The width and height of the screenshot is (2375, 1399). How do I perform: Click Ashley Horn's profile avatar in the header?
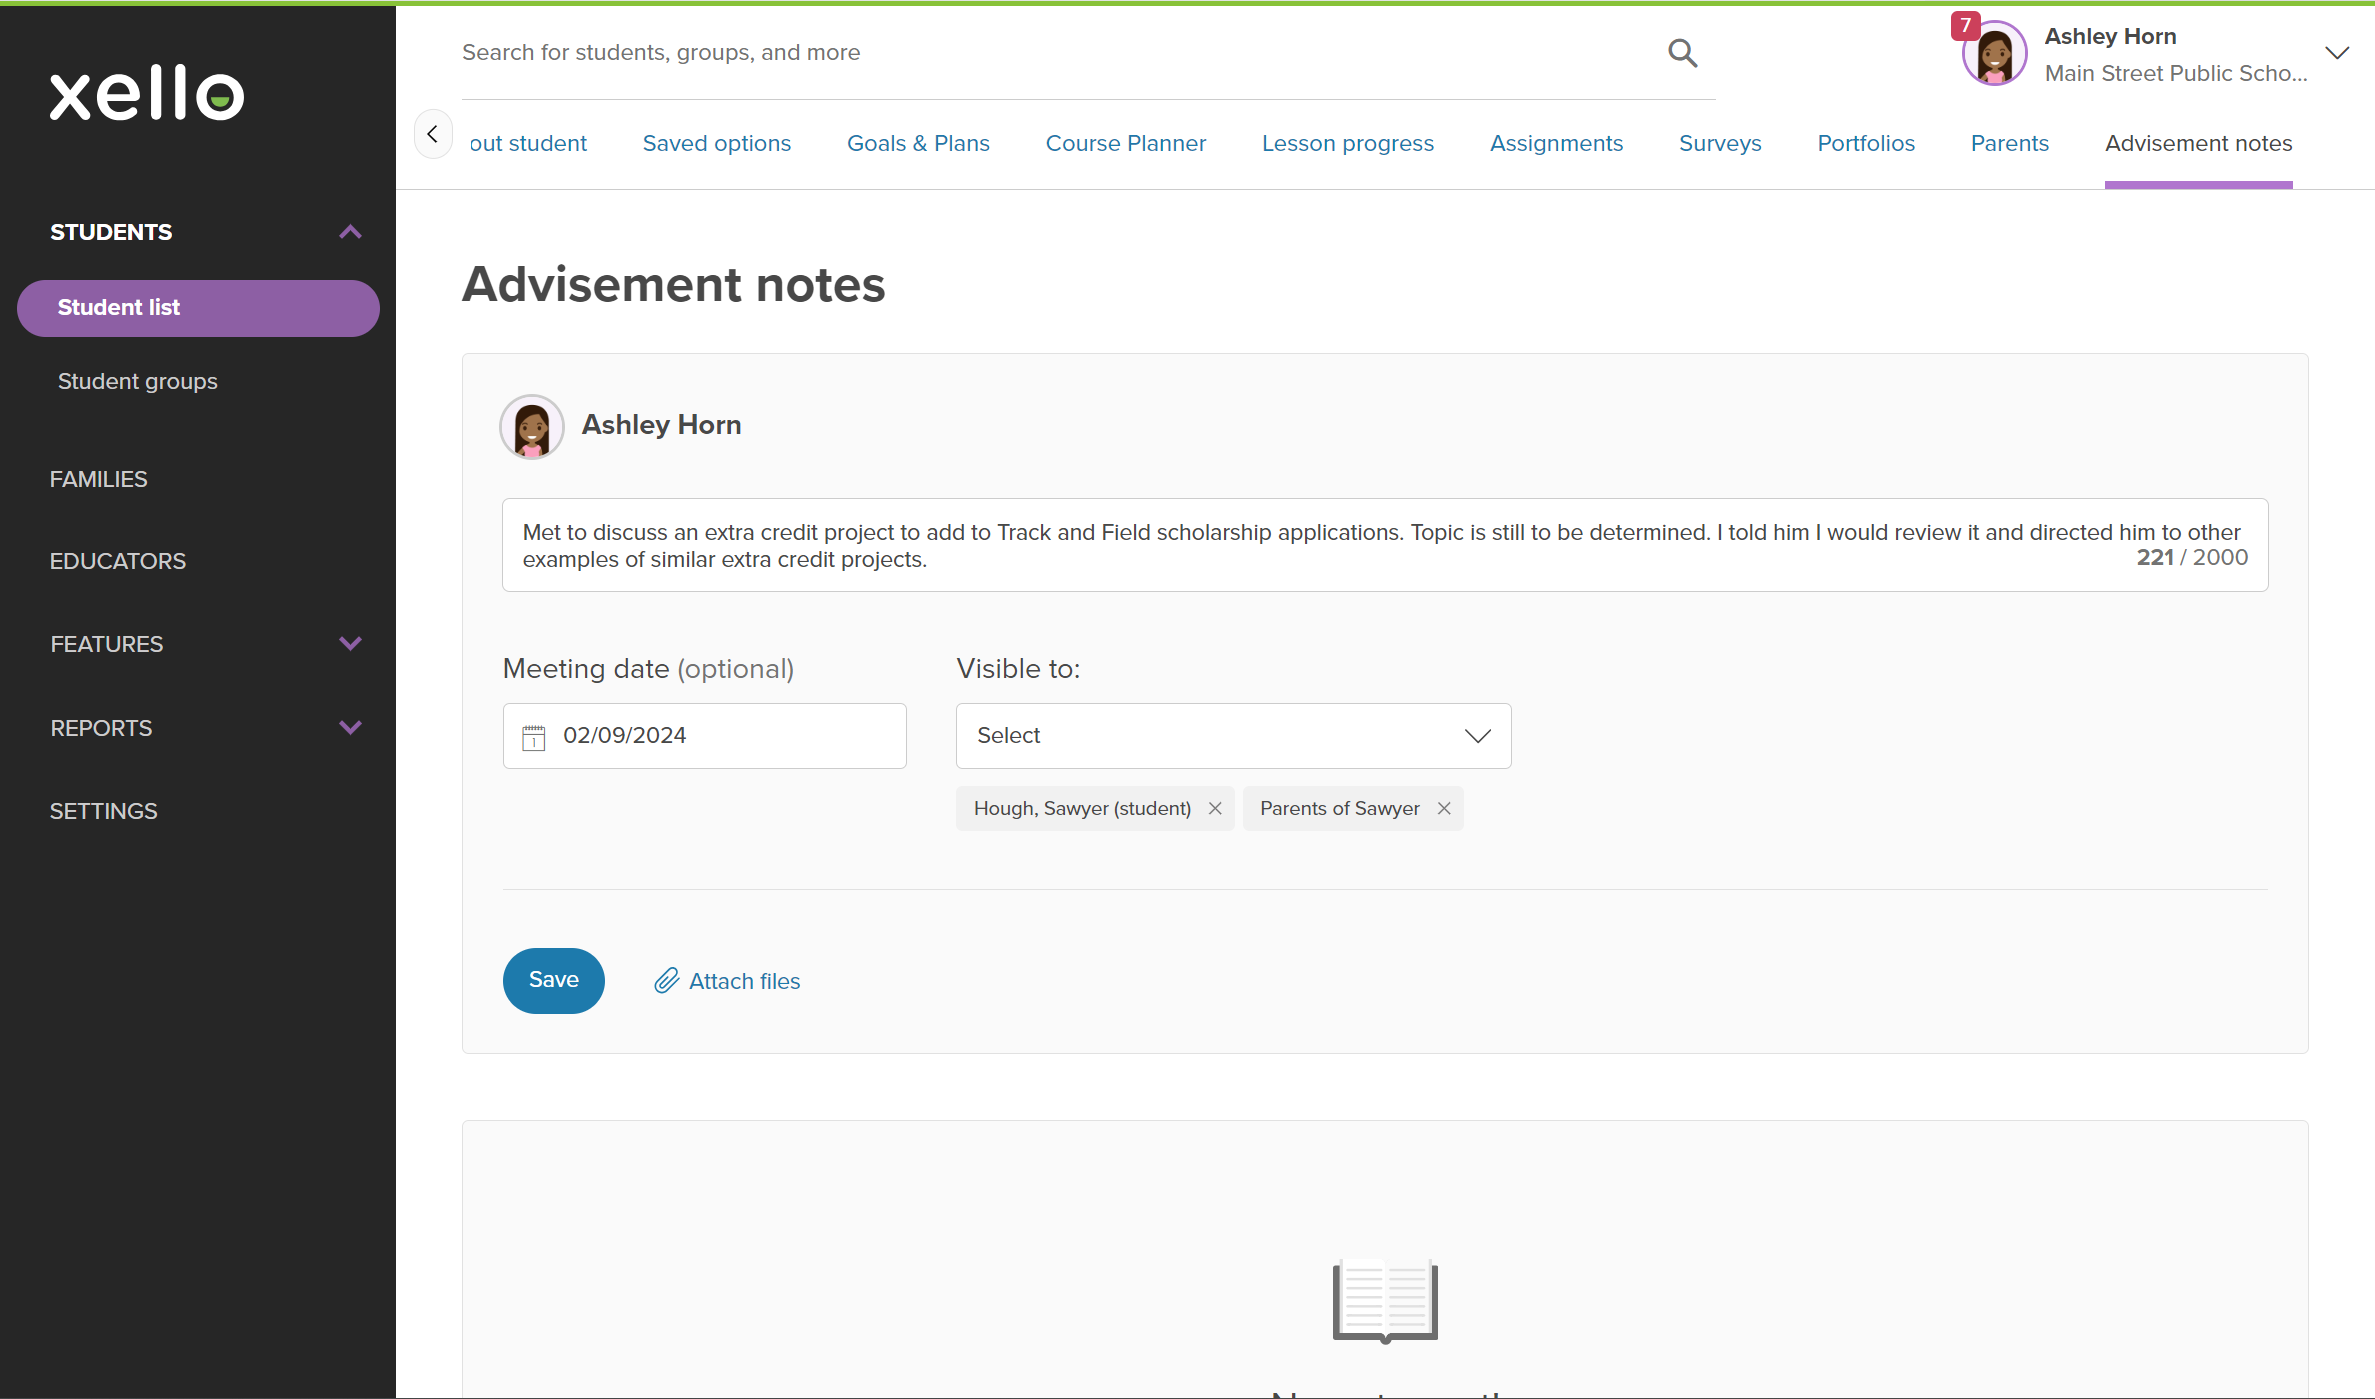tap(1995, 54)
